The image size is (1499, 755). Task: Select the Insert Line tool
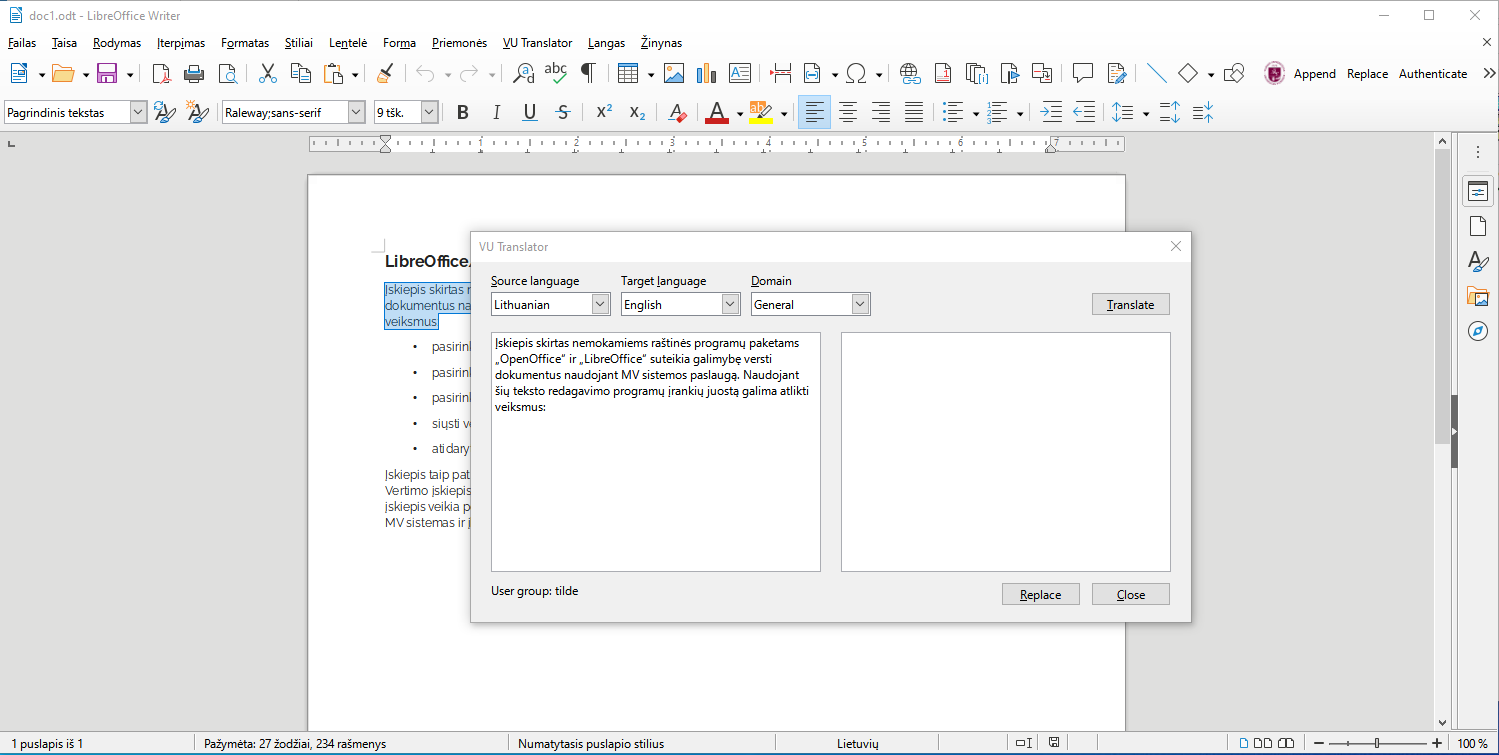(1156, 73)
